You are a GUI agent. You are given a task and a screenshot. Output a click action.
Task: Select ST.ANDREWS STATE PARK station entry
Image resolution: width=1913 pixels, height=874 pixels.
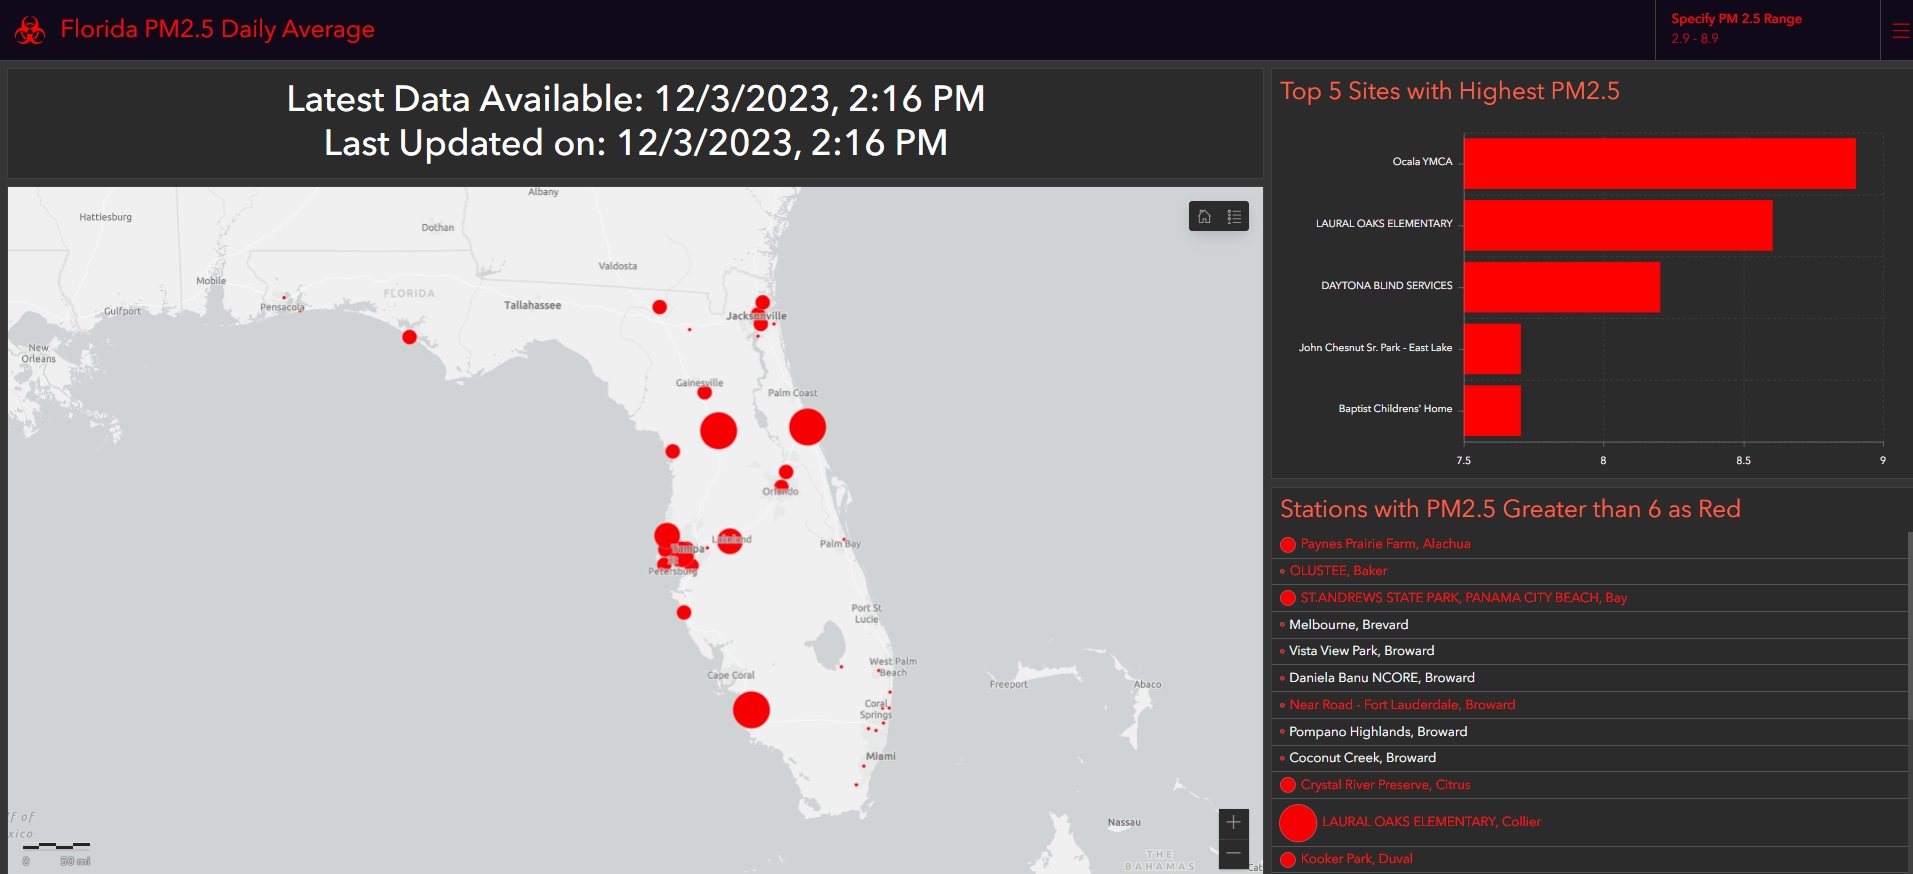1463,598
